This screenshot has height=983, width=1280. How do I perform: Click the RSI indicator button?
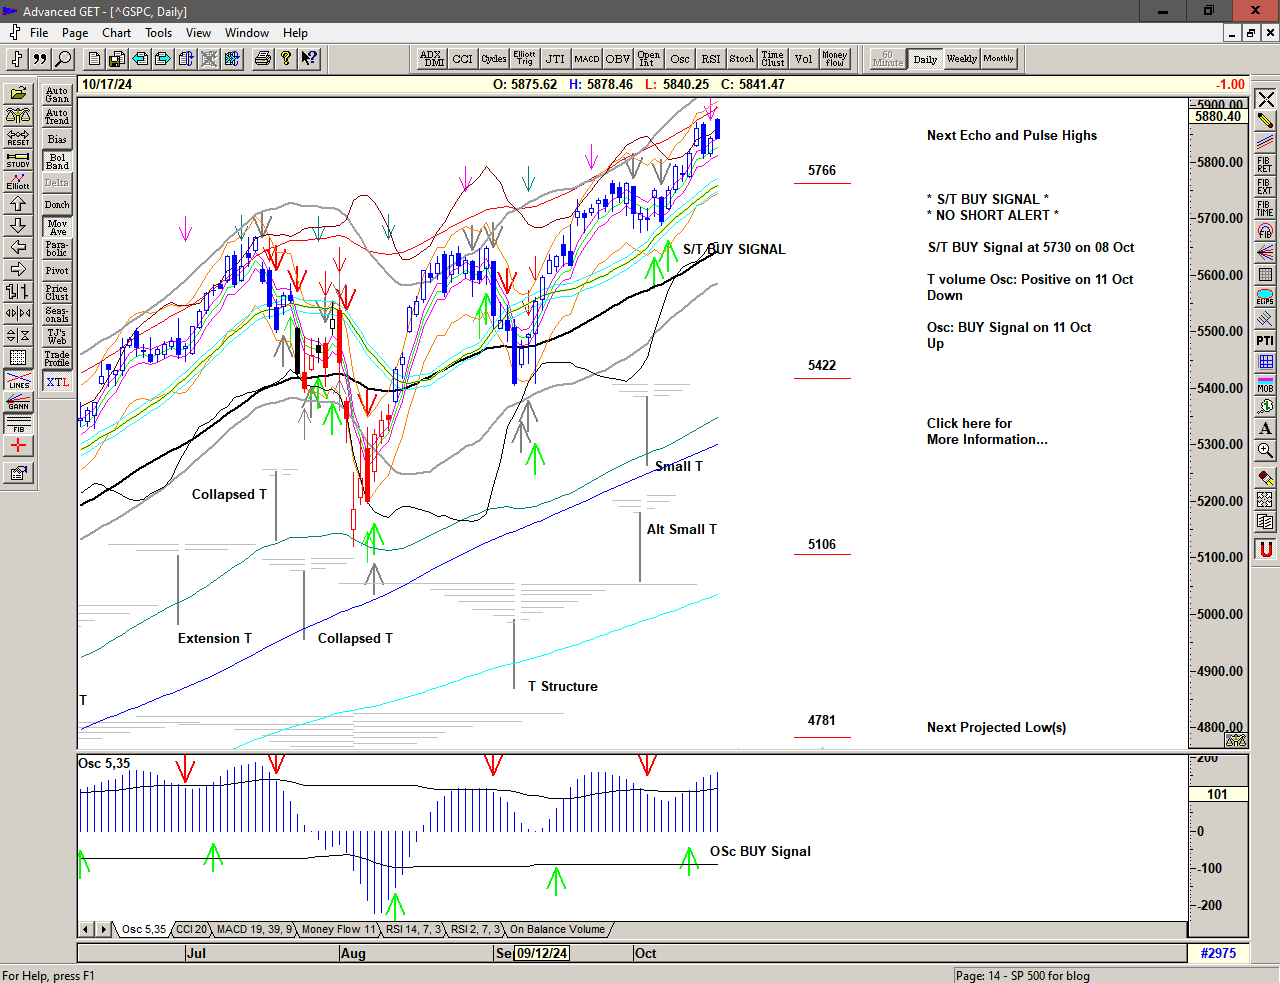(710, 59)
